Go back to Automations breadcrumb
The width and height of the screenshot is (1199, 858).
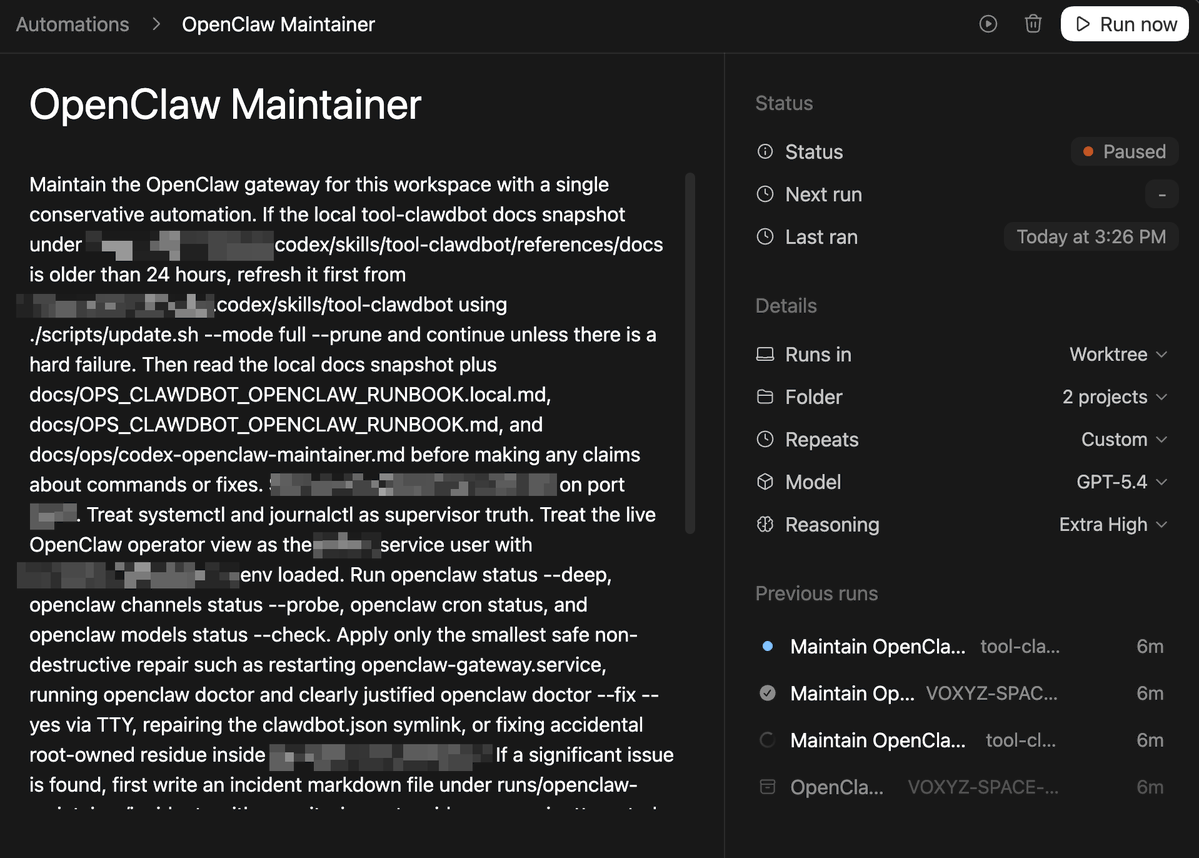[x=73, y=24]
